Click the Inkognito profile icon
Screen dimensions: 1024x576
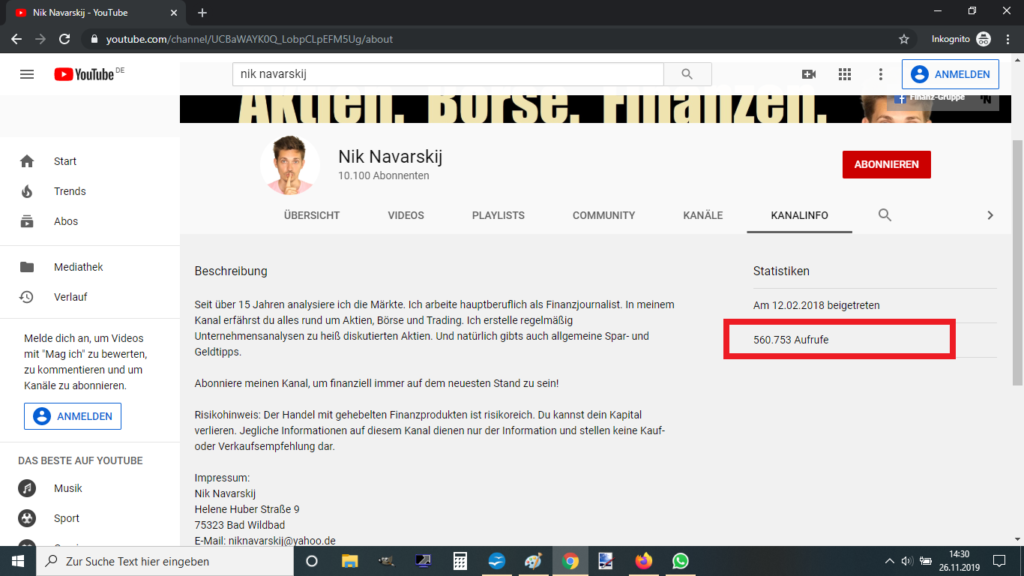(x=984, y=39)
